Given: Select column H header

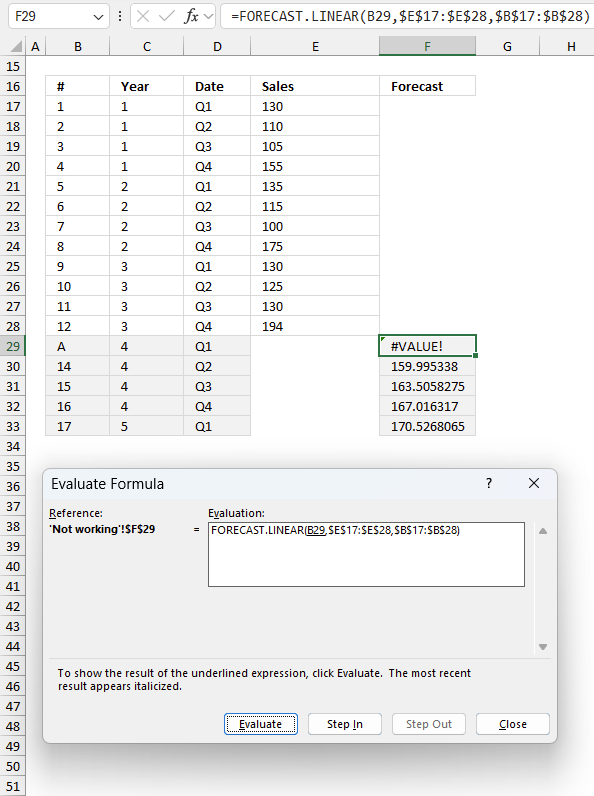Looking at the screenshot, I should pos(571,47).
